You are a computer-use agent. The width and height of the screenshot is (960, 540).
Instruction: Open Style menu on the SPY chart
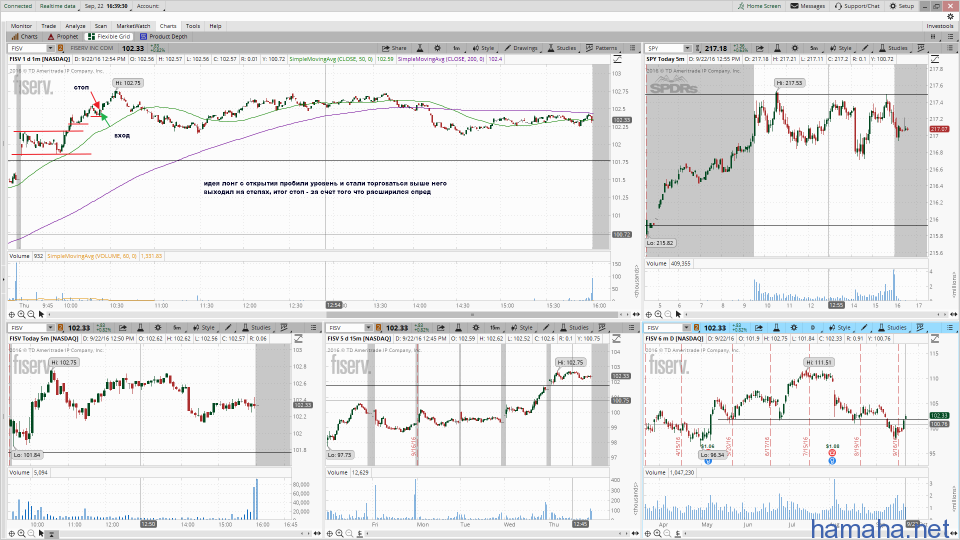coord(841,48)
